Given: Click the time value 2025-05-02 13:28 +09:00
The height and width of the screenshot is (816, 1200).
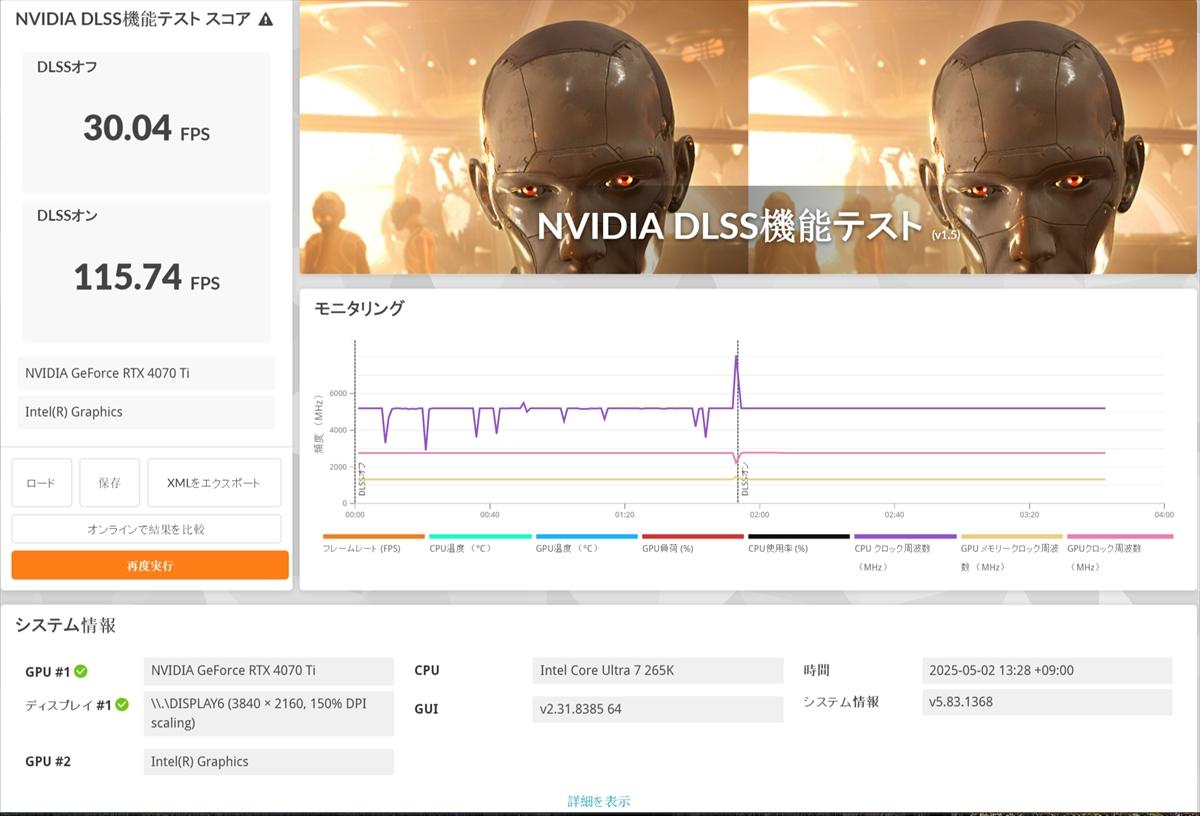Looking at the screenshot, I should [x=1046, y=670].
